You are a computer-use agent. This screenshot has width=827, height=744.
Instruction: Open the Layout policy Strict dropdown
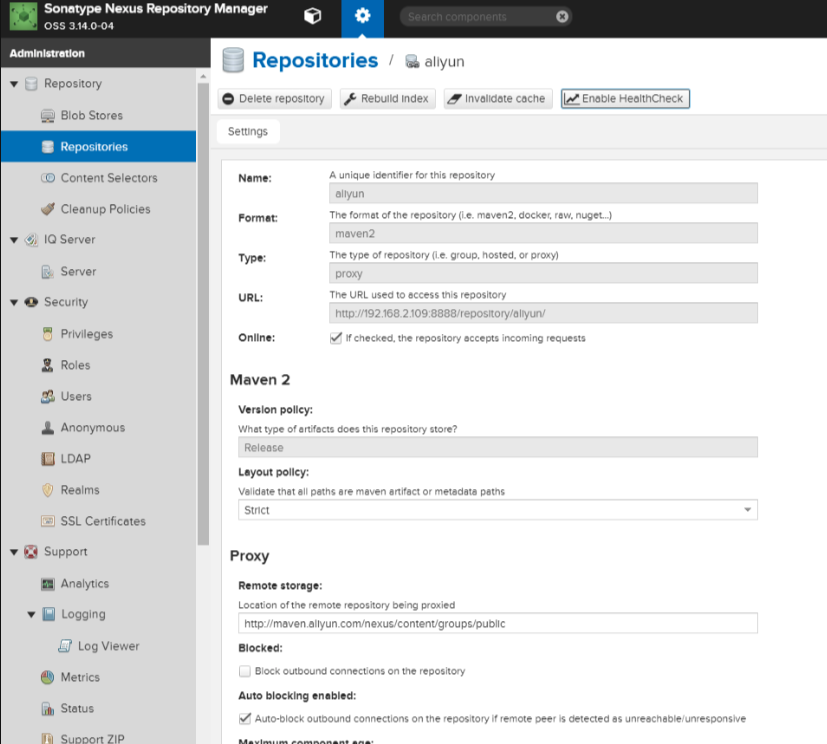pos(497,510)
